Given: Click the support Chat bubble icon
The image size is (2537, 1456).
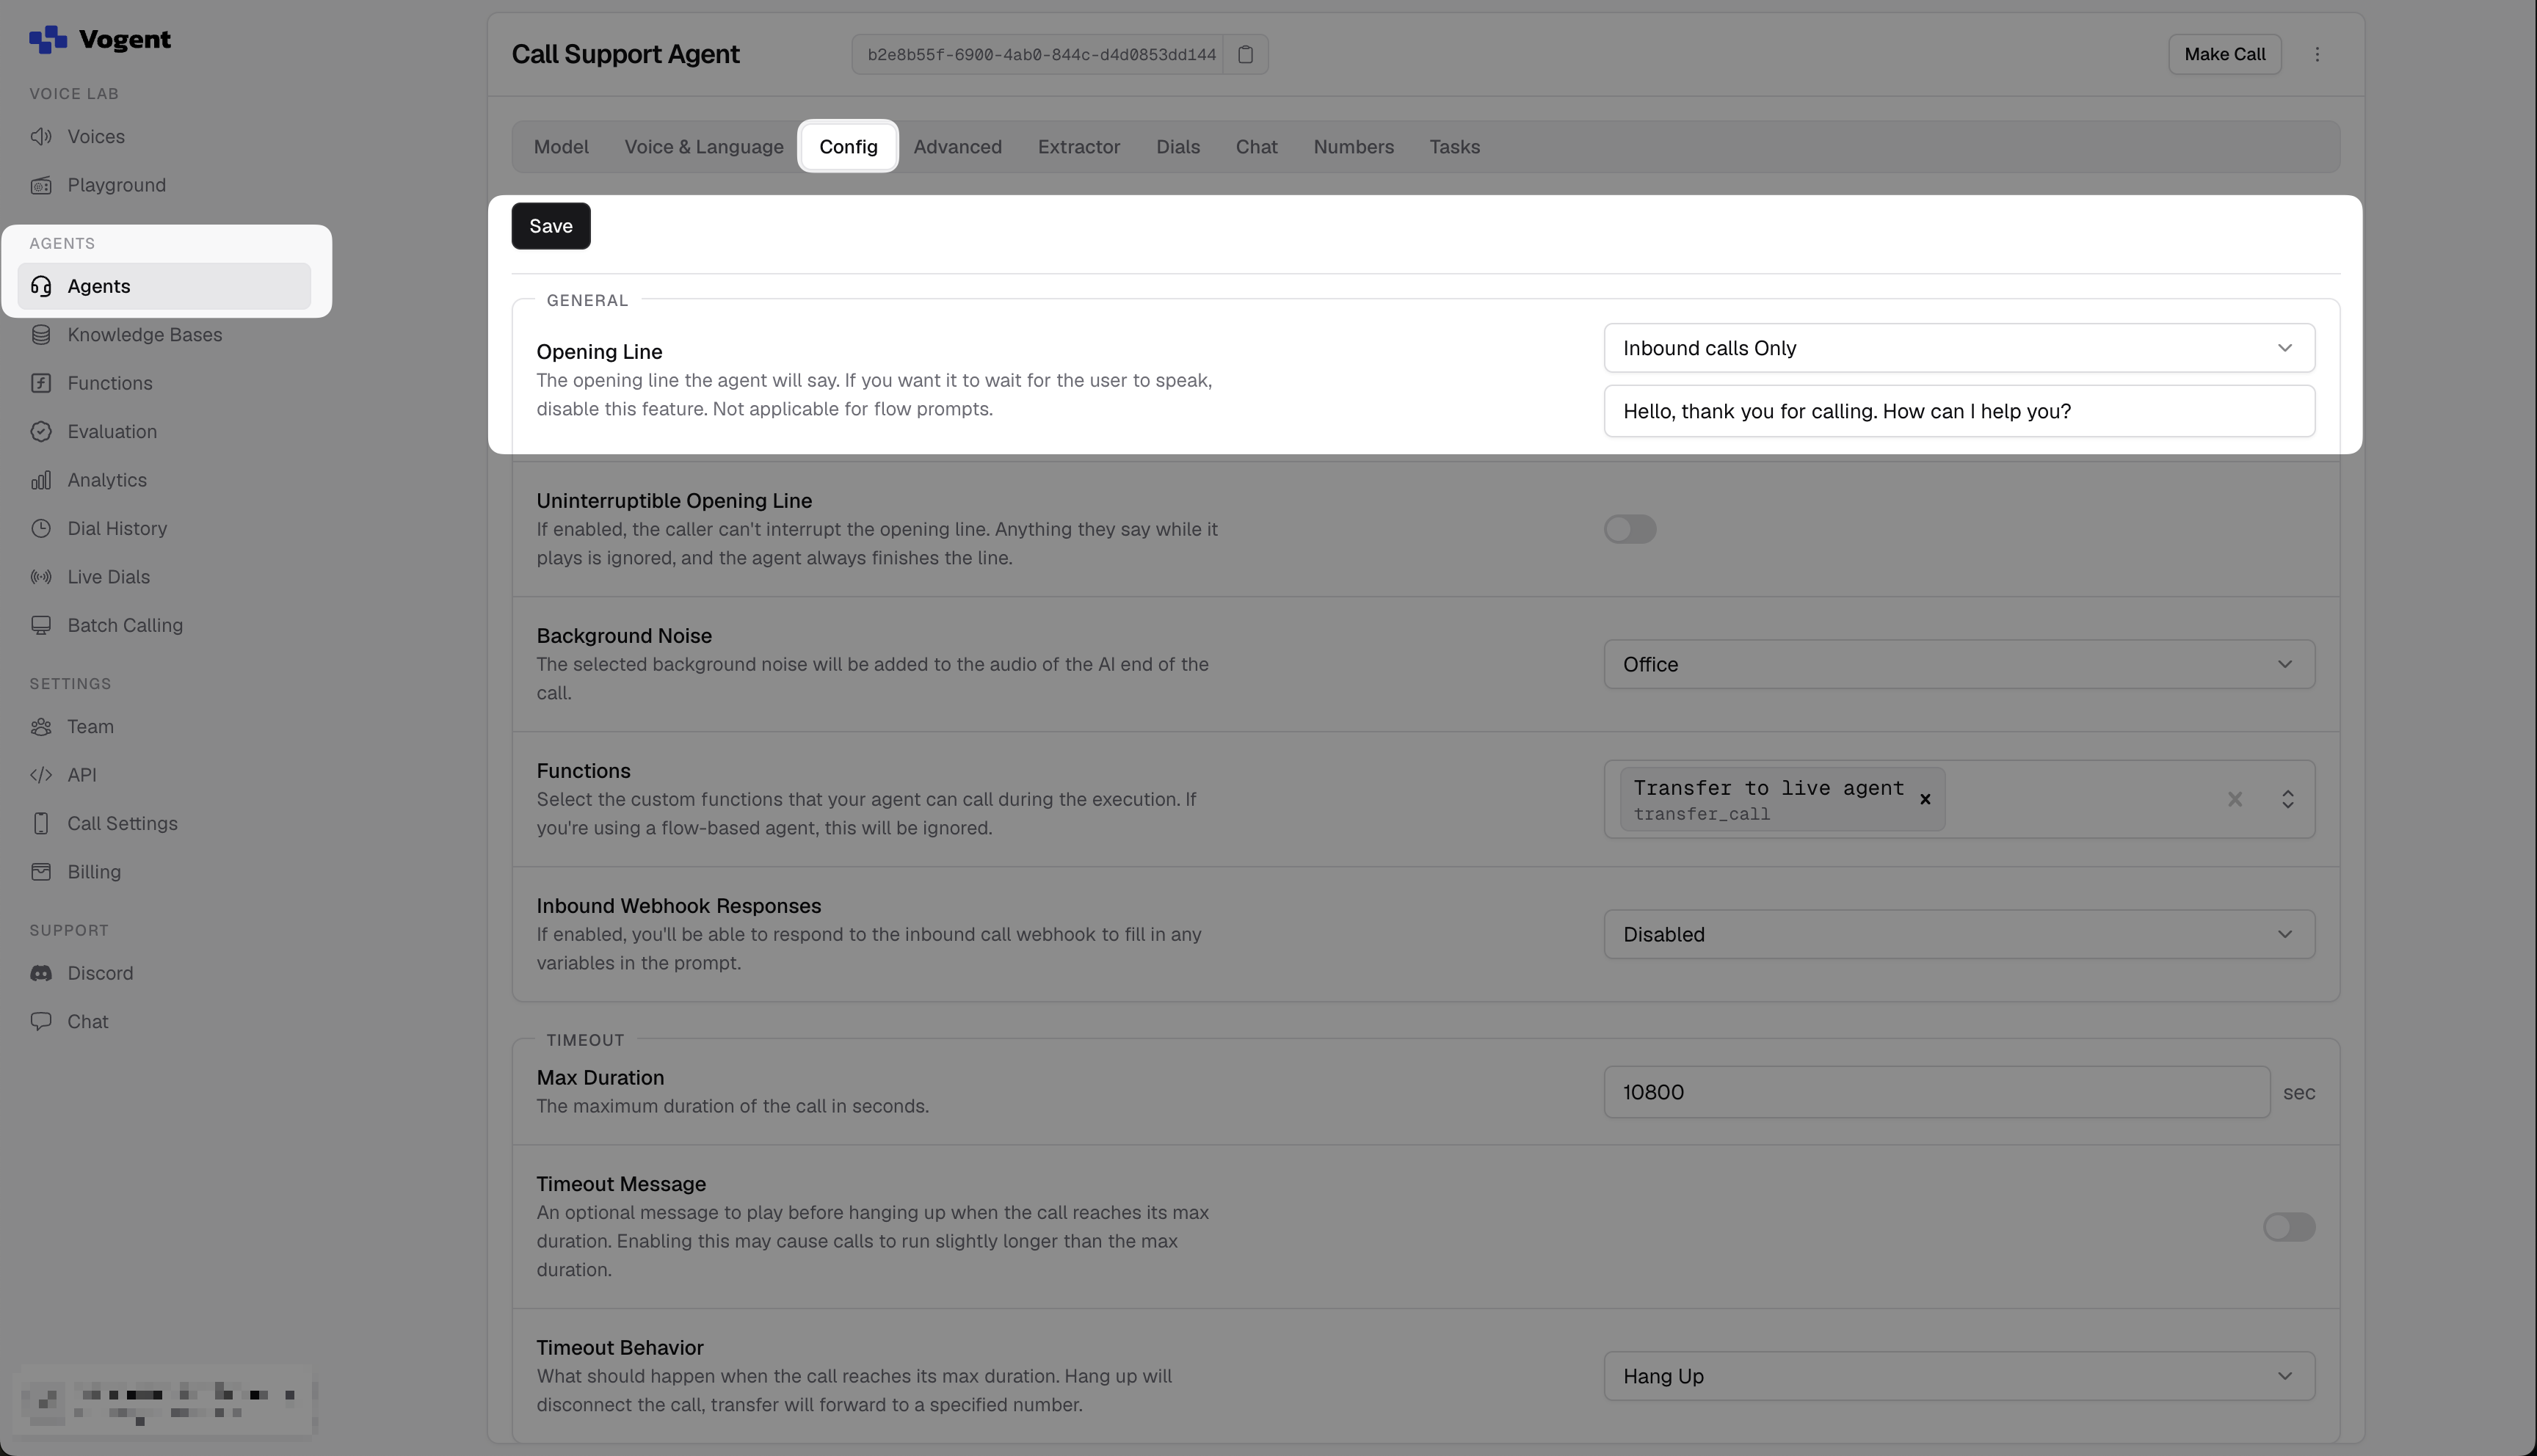Looking at the screenshot, I should 41,1022.
